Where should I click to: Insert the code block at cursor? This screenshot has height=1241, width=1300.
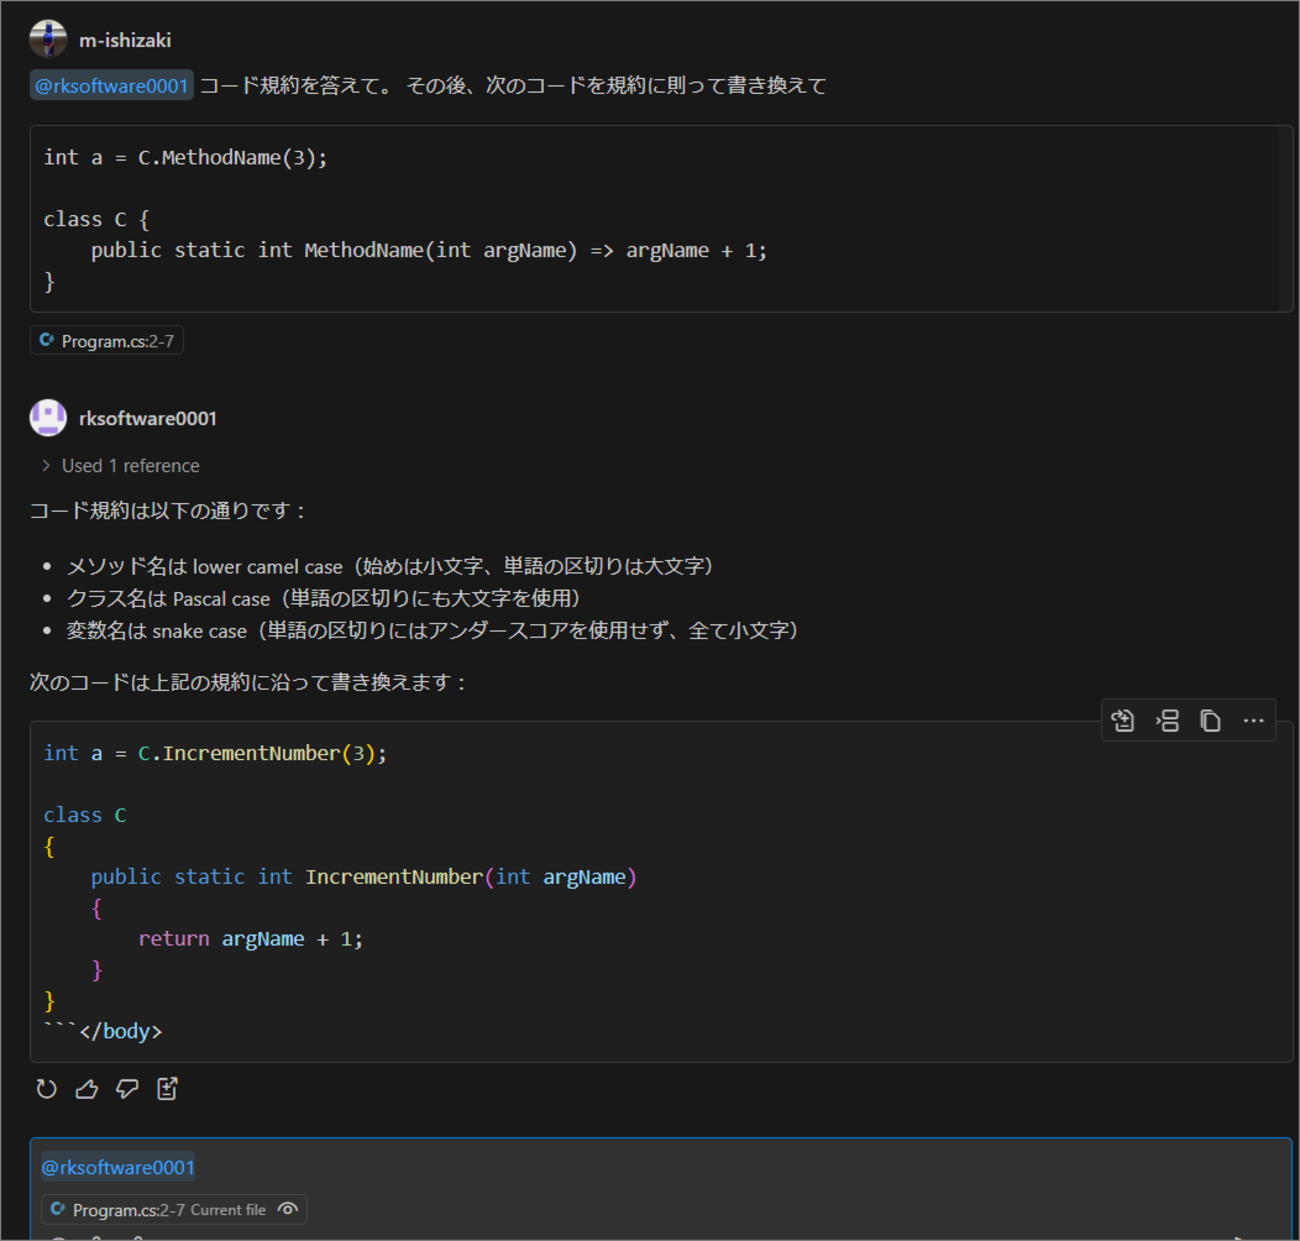pos(1167,720)
